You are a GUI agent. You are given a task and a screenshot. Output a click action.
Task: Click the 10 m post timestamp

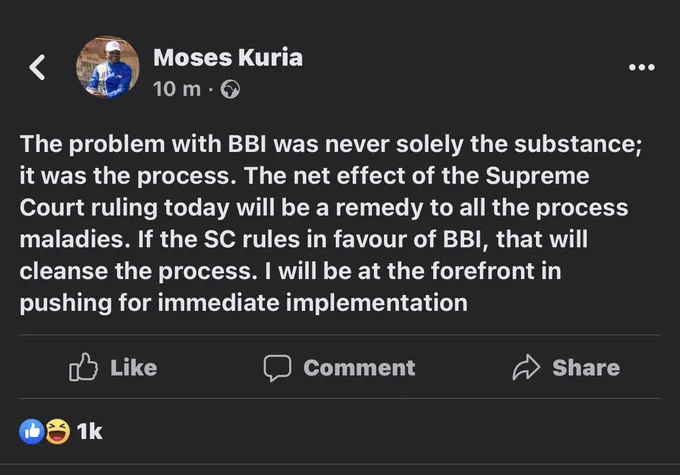177,89
